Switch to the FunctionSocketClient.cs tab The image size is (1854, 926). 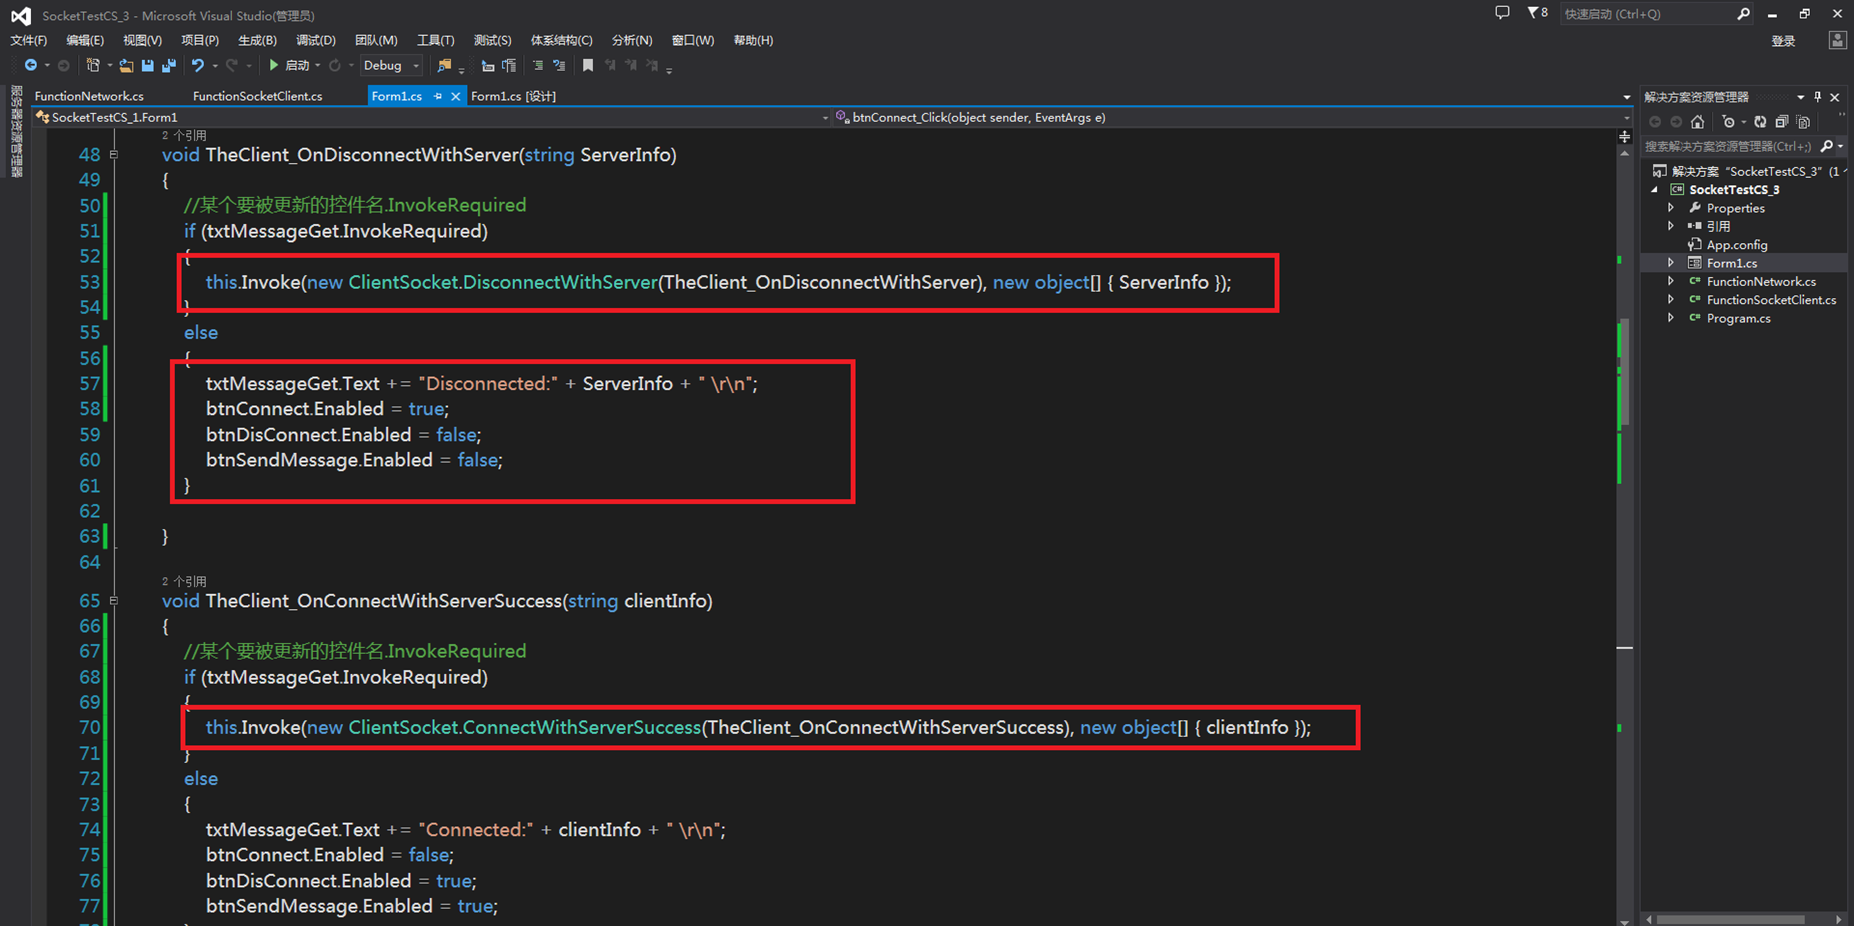pyautogui.click(x=257, y=96)
